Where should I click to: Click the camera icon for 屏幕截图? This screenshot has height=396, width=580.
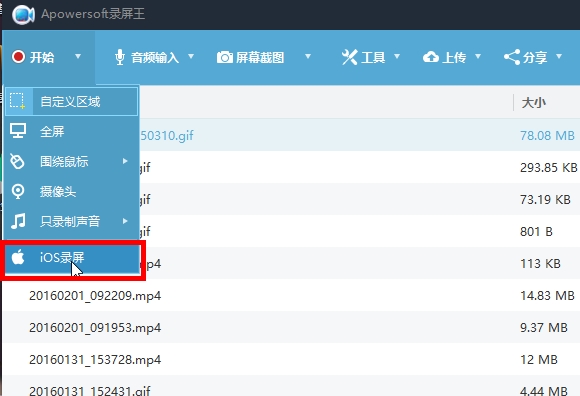tap(225, 57)
